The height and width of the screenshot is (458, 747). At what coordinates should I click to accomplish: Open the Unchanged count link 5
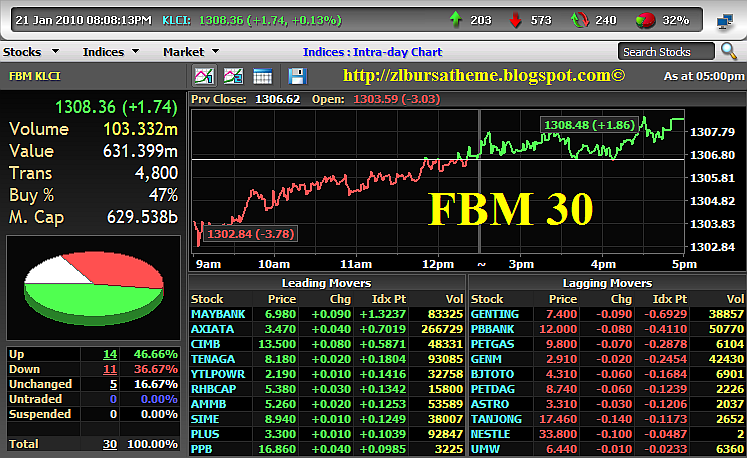pyautogui.click(x=113, y=384)
